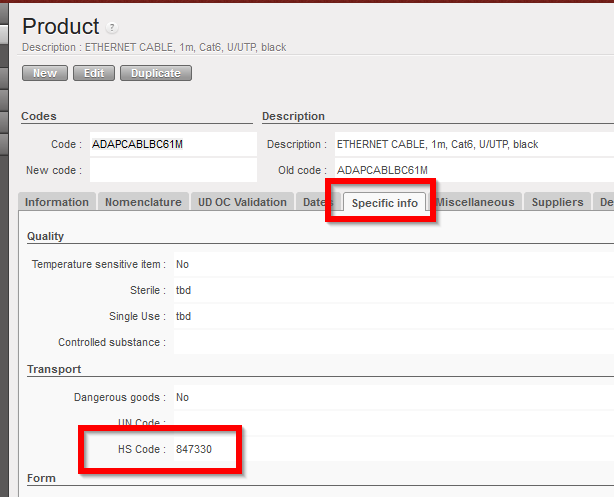Image resolution: width=614 pixels, height=497 pixels.
Task: Click the help icon beside Product title
Action: tap(112, 28)
